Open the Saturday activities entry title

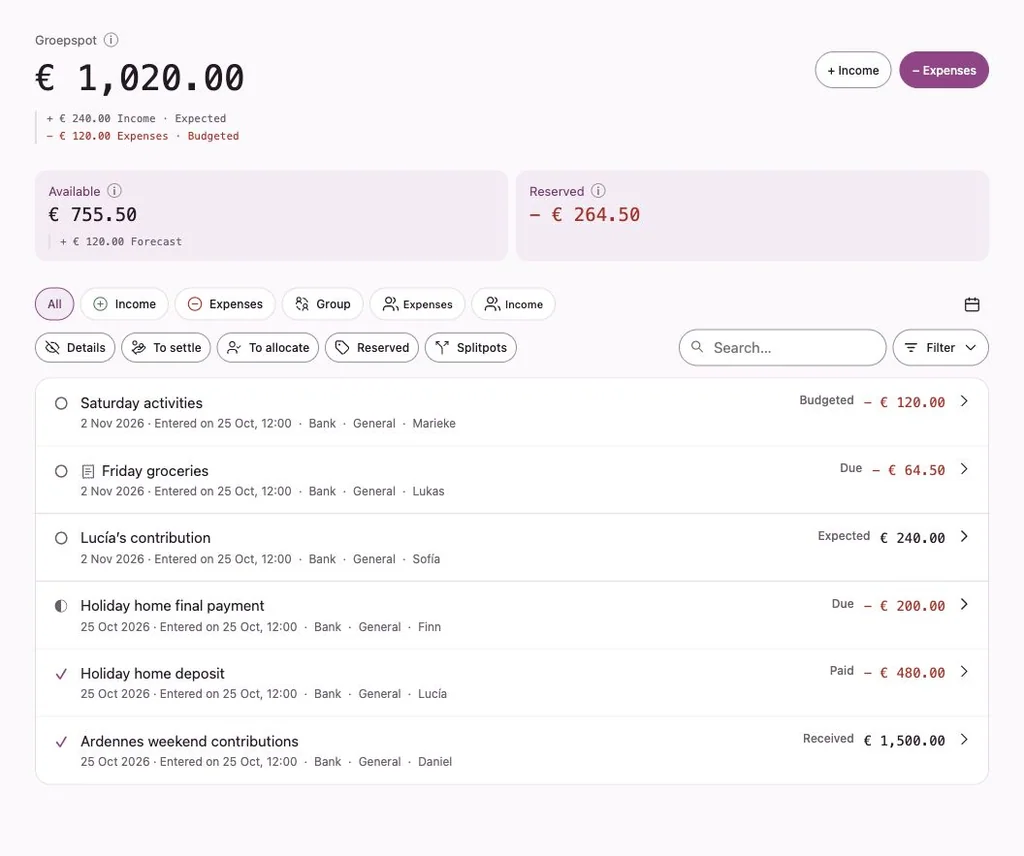point(142,403)
